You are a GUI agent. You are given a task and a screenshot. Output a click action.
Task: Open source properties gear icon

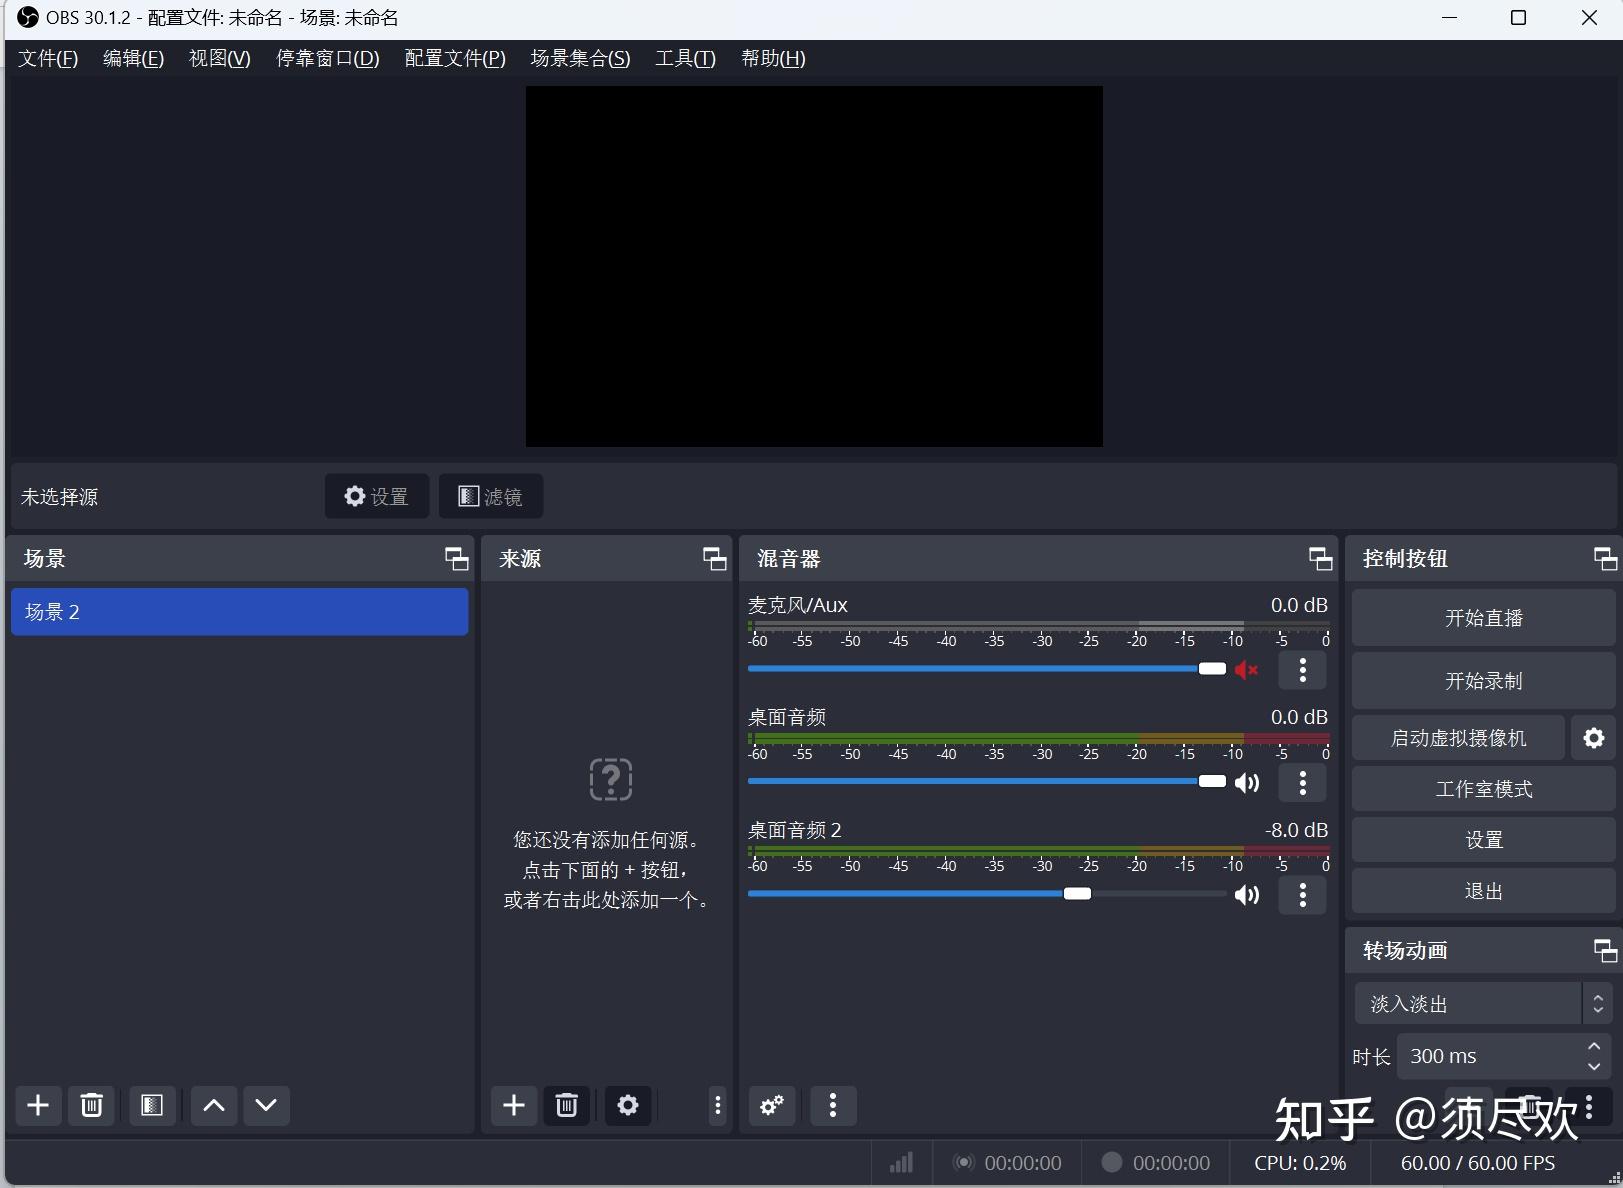(x=627, y=1106)
